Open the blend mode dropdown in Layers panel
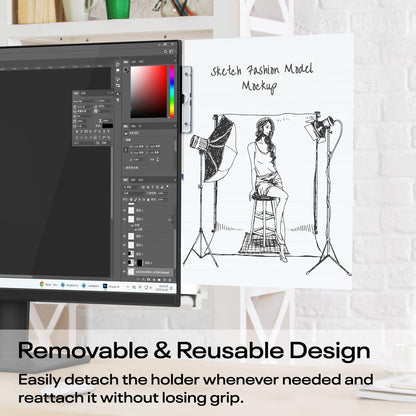Image resolution: width=416 pixels, height=416 pixels. click(x=134, y=194)
